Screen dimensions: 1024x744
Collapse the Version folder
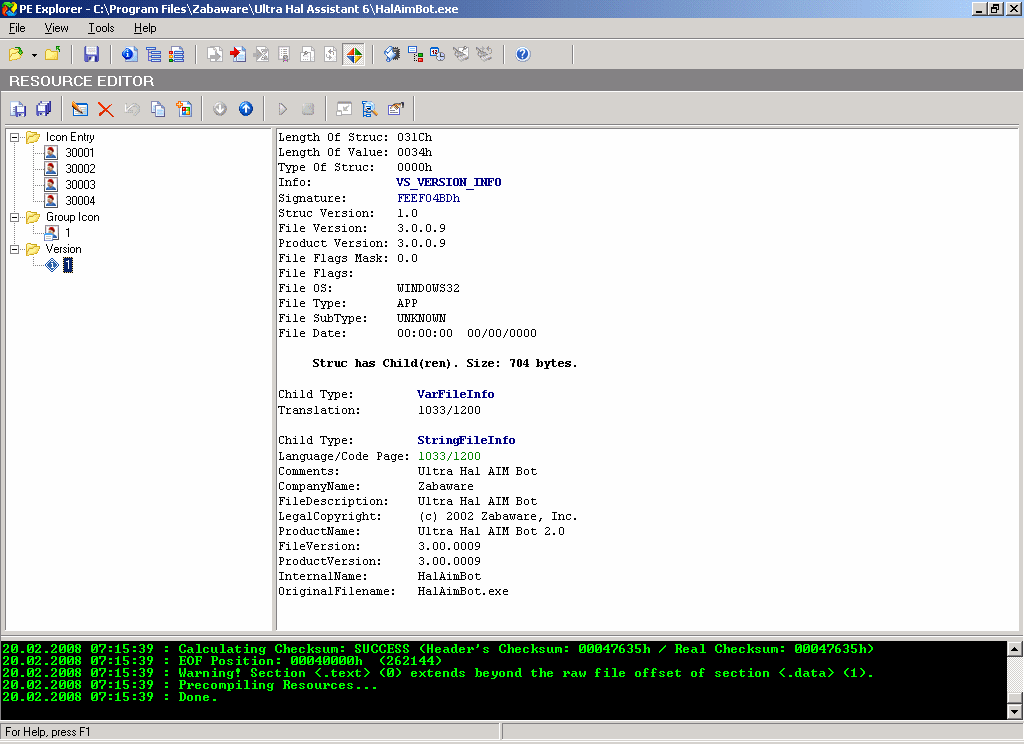14,250
